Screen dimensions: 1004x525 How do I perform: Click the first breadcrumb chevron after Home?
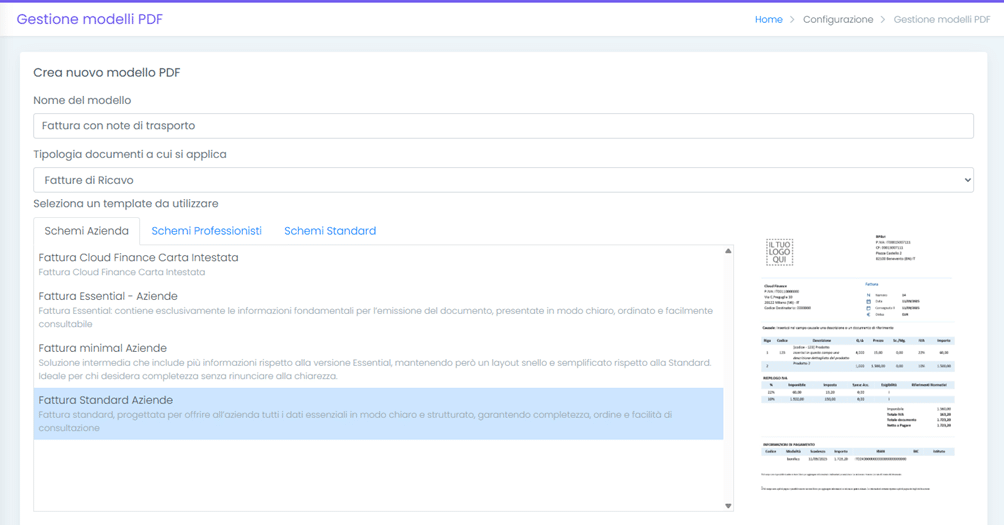pos(793,19)
